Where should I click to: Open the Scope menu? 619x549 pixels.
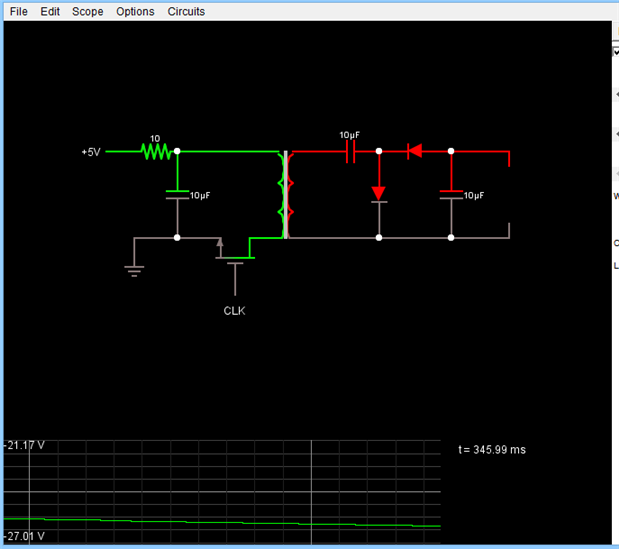click(88, 11)
